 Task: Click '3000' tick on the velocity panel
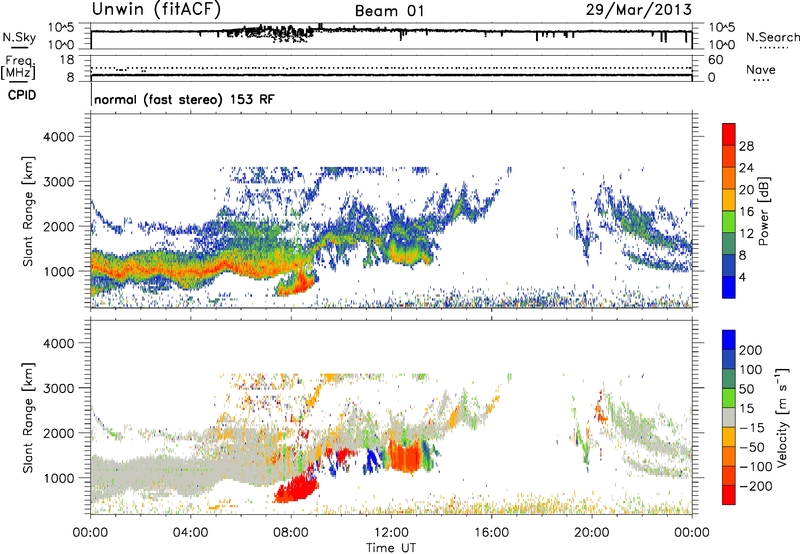pos(58,388)
